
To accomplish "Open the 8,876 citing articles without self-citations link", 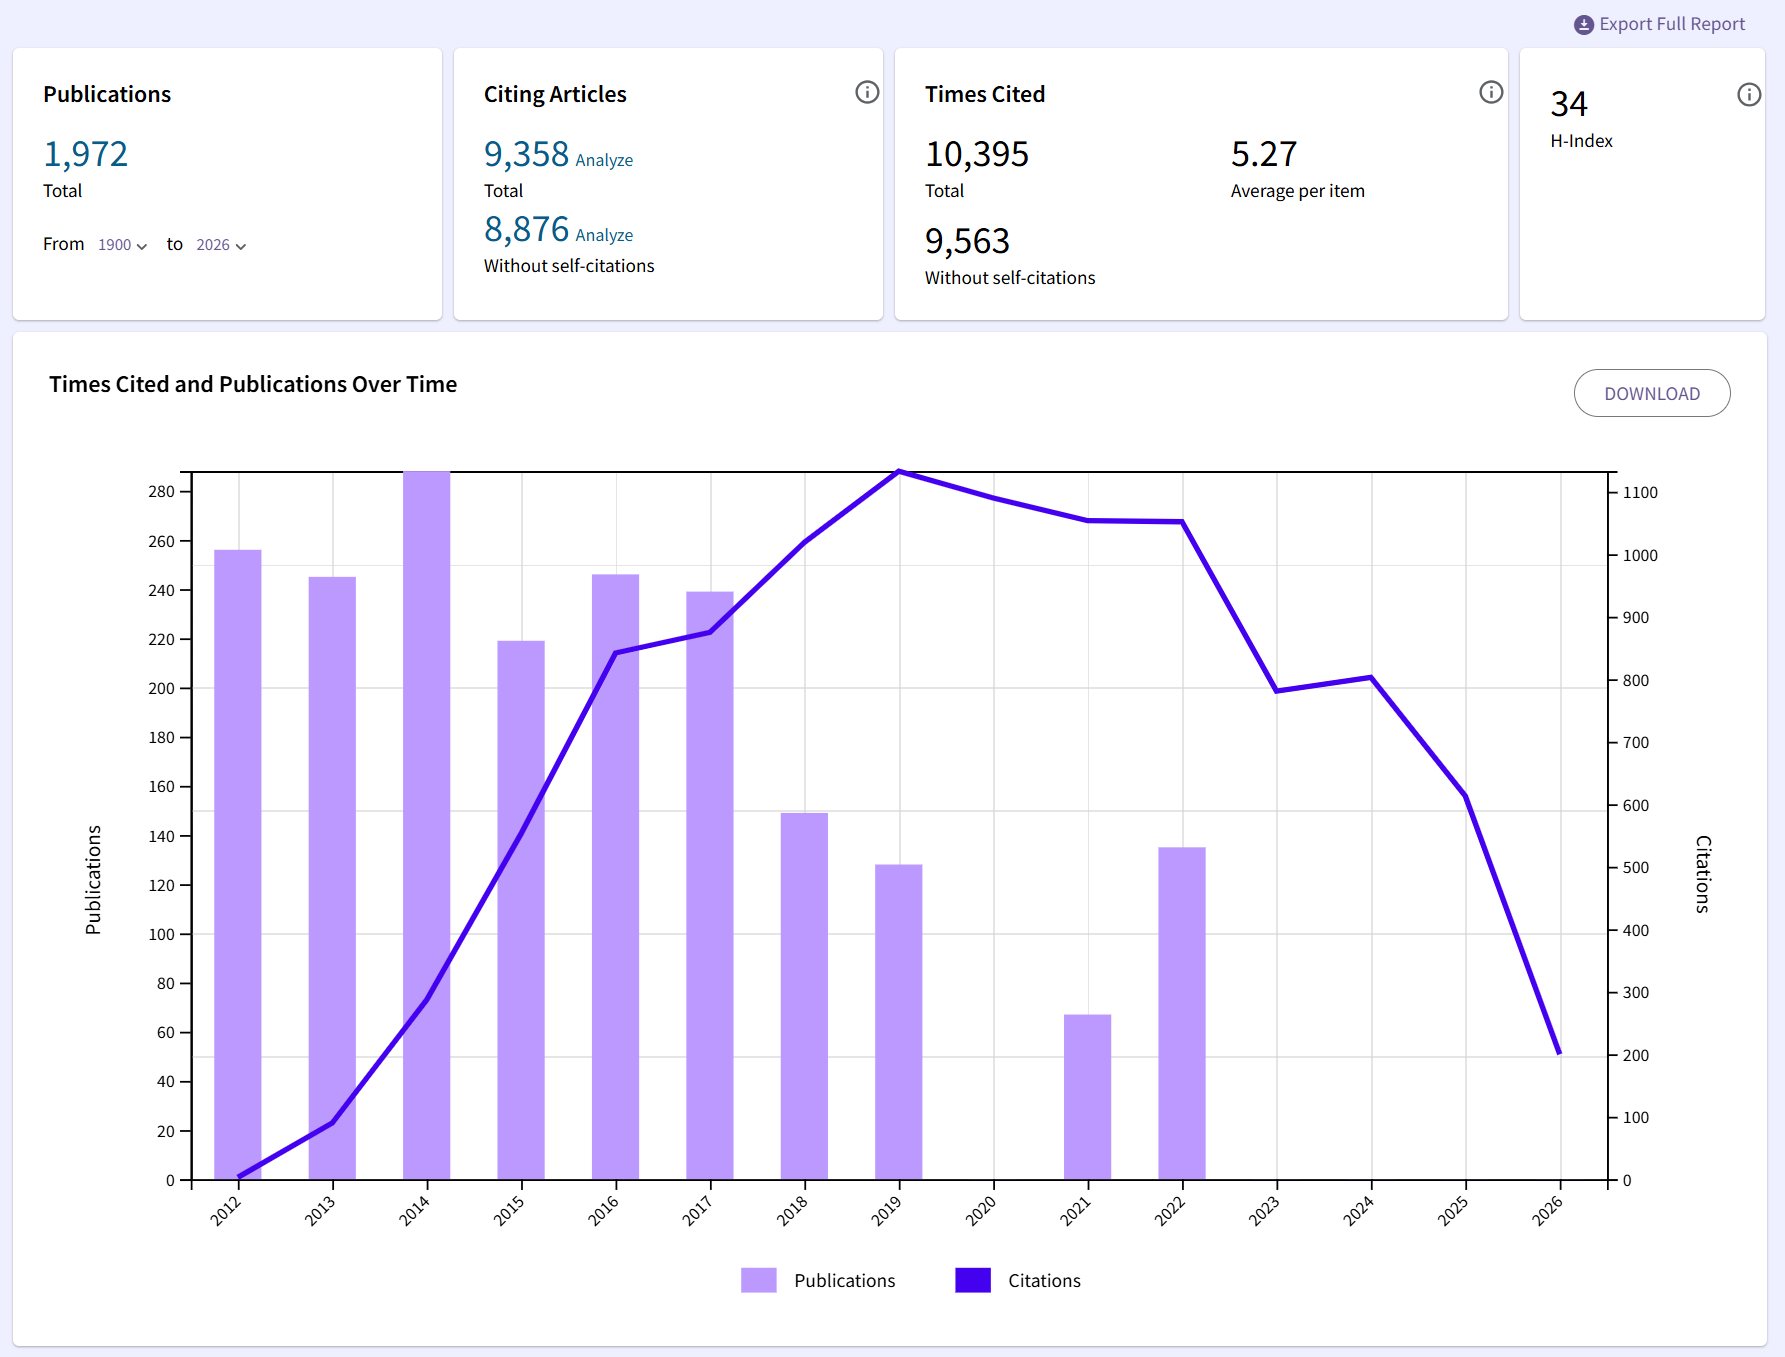I will tap(526, 229).
